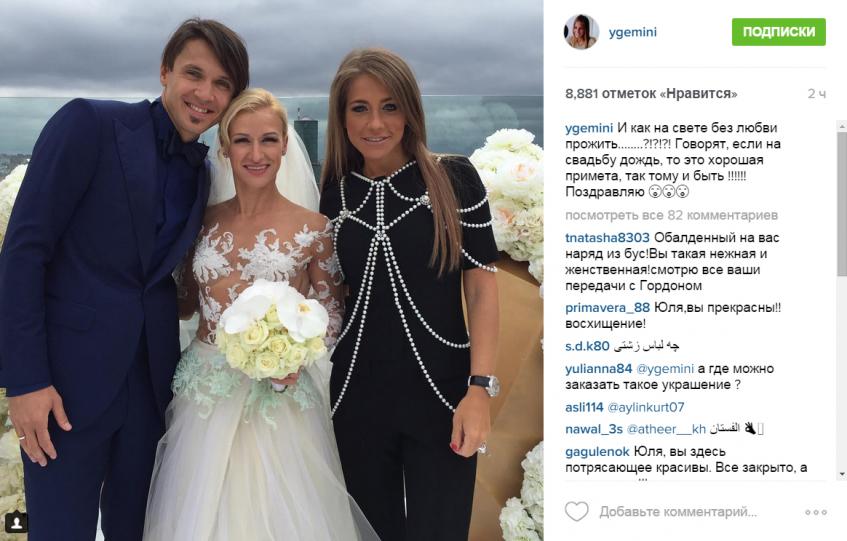The width and height of the screenshot is (847, 541).
Task: Open nawal_3s commenter profile
Action: pyautogui.click(x=594, y=429)
